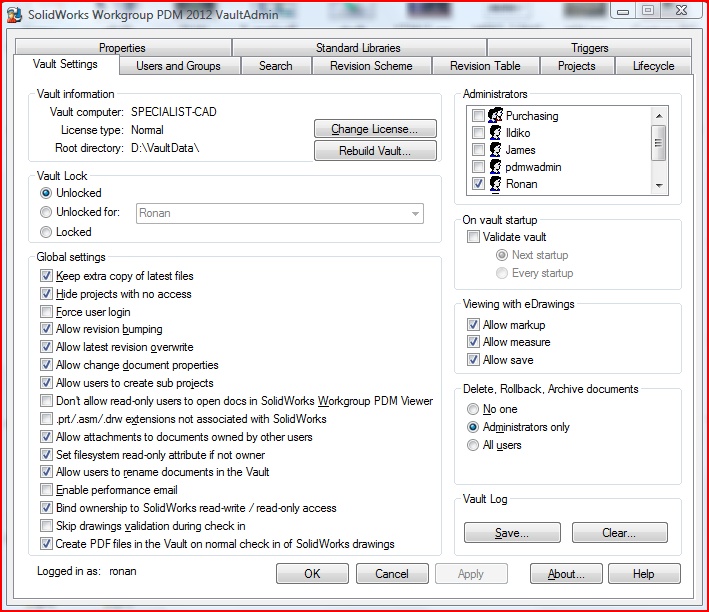Toggle Keep extra copy of latest files
Image resolution: width=709 pixels, height=612 pixels.
pyautogui.click(x=46, y=275)
